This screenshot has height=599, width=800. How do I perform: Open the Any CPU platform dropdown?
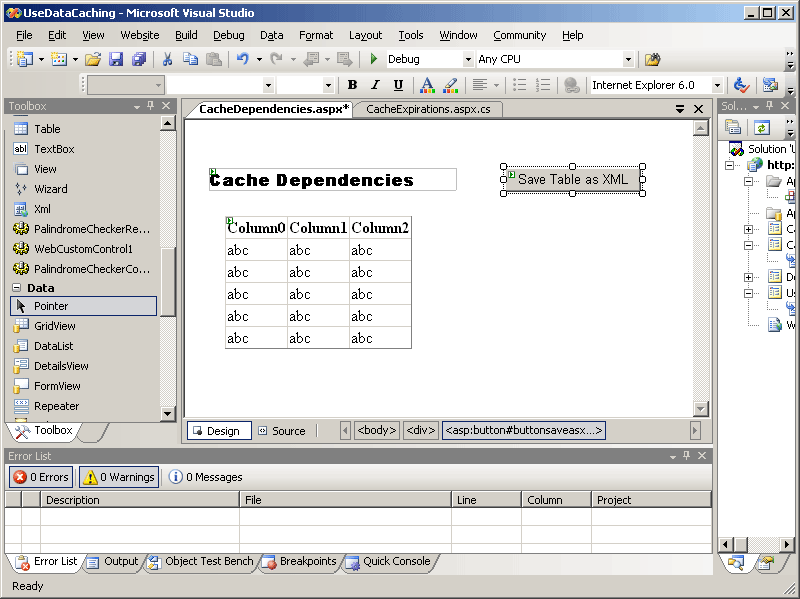628,60
